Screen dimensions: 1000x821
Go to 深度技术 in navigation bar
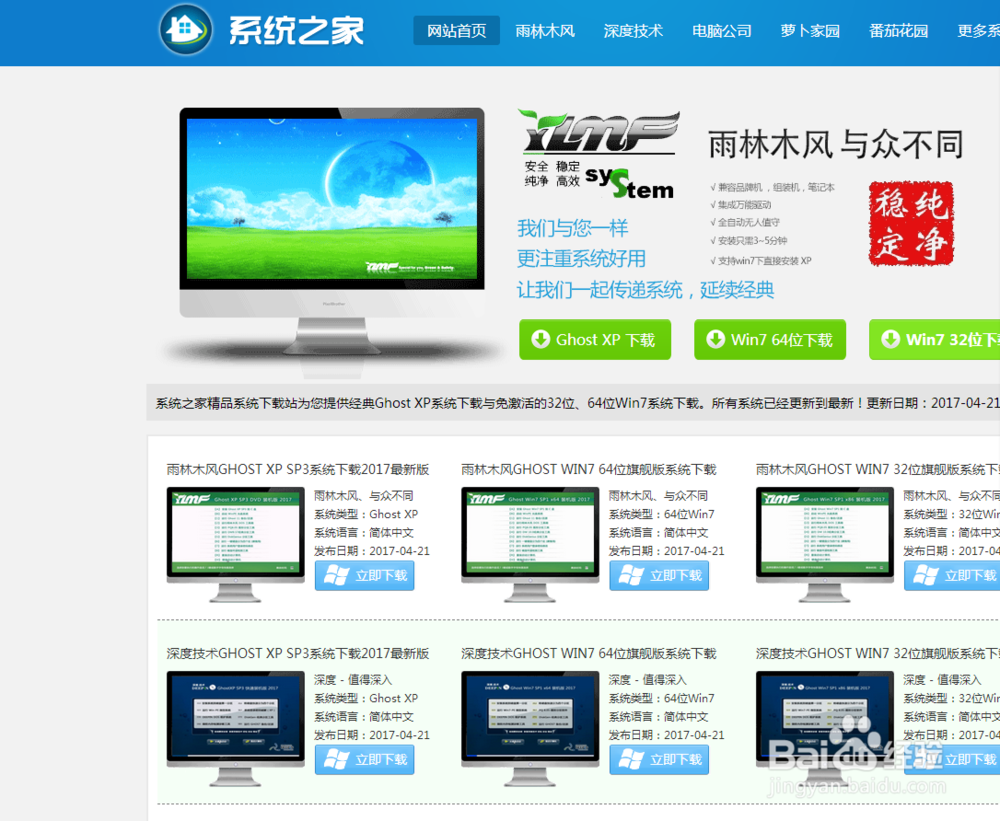click(633, 31)
